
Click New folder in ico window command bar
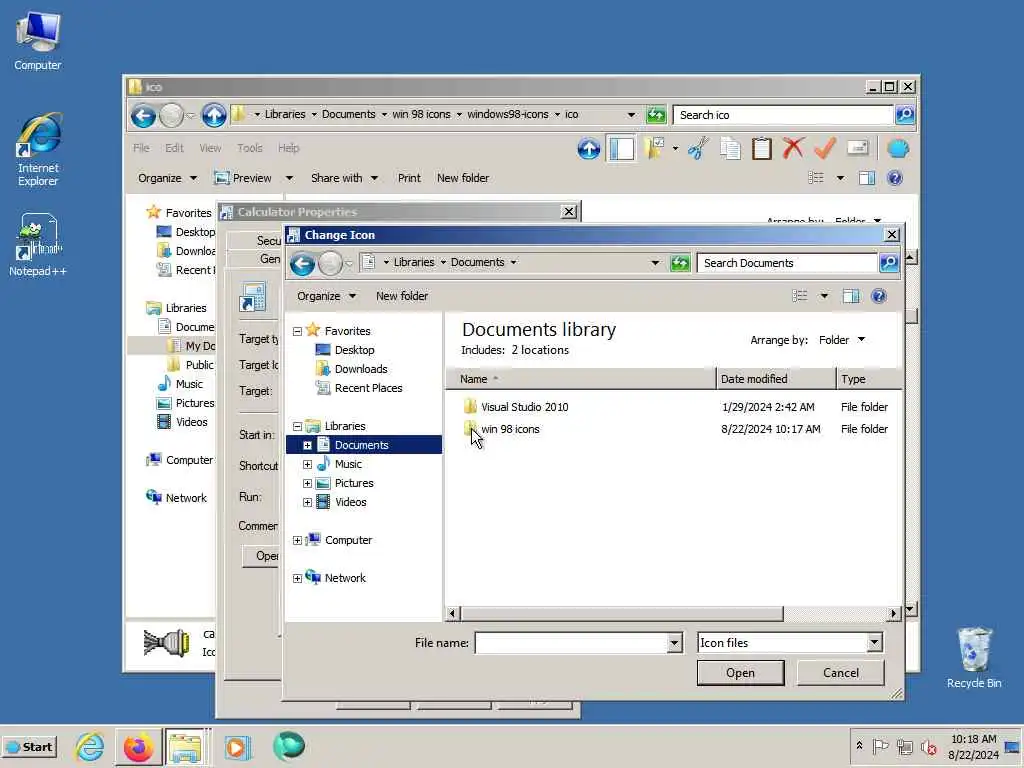coord(462,178)
